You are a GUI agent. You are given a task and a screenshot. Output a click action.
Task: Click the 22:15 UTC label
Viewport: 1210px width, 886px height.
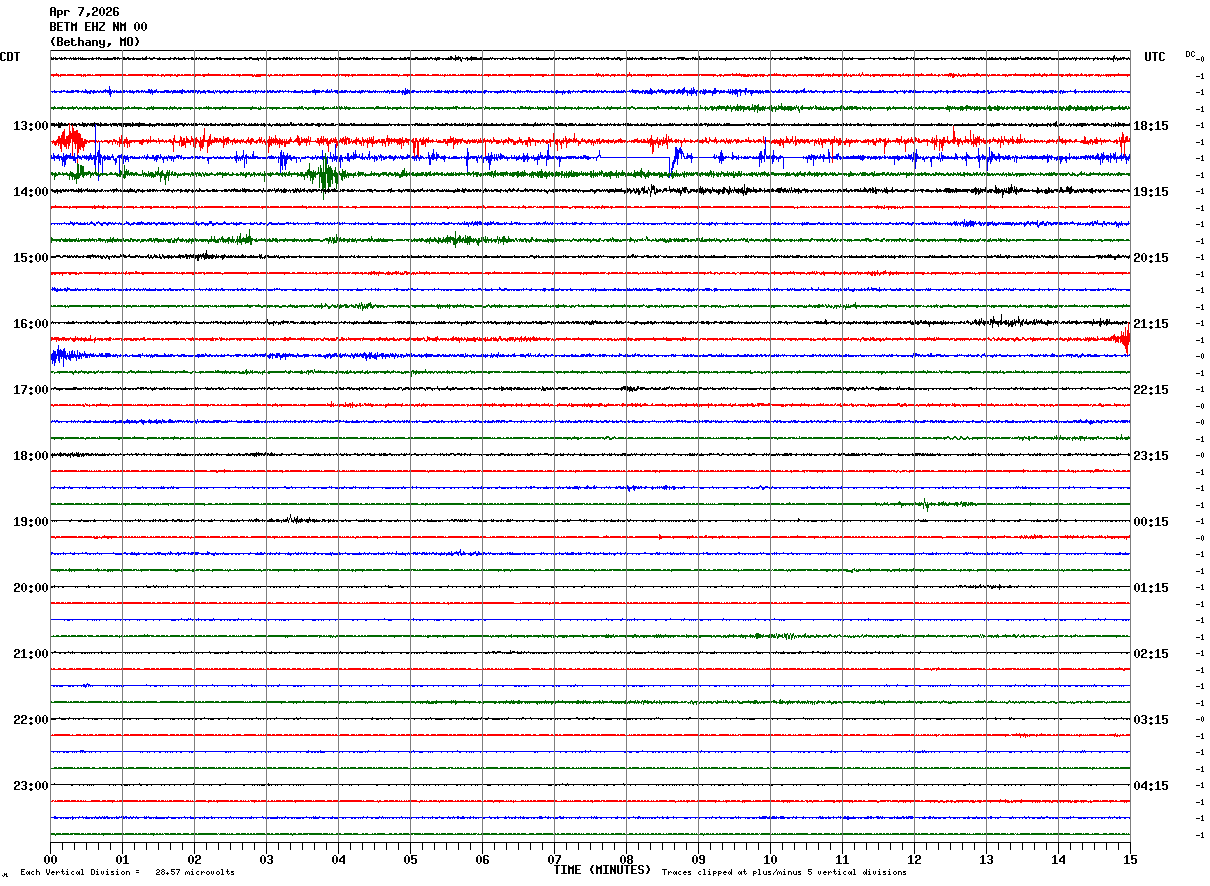1151,390
